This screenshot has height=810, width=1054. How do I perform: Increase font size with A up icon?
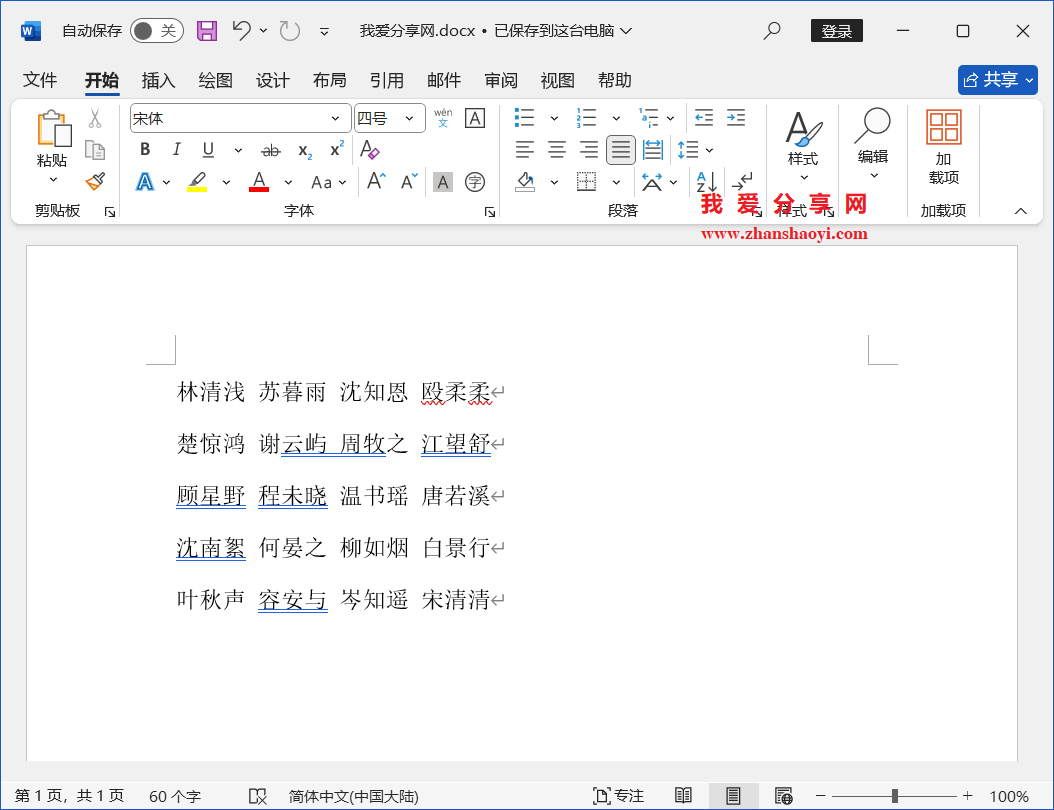point(376,181)
